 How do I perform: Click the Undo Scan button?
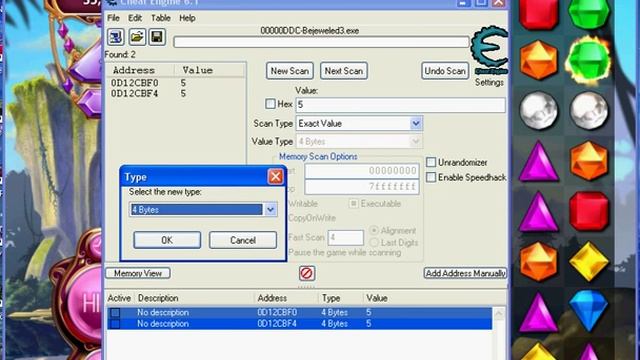(x=445, y=71)
